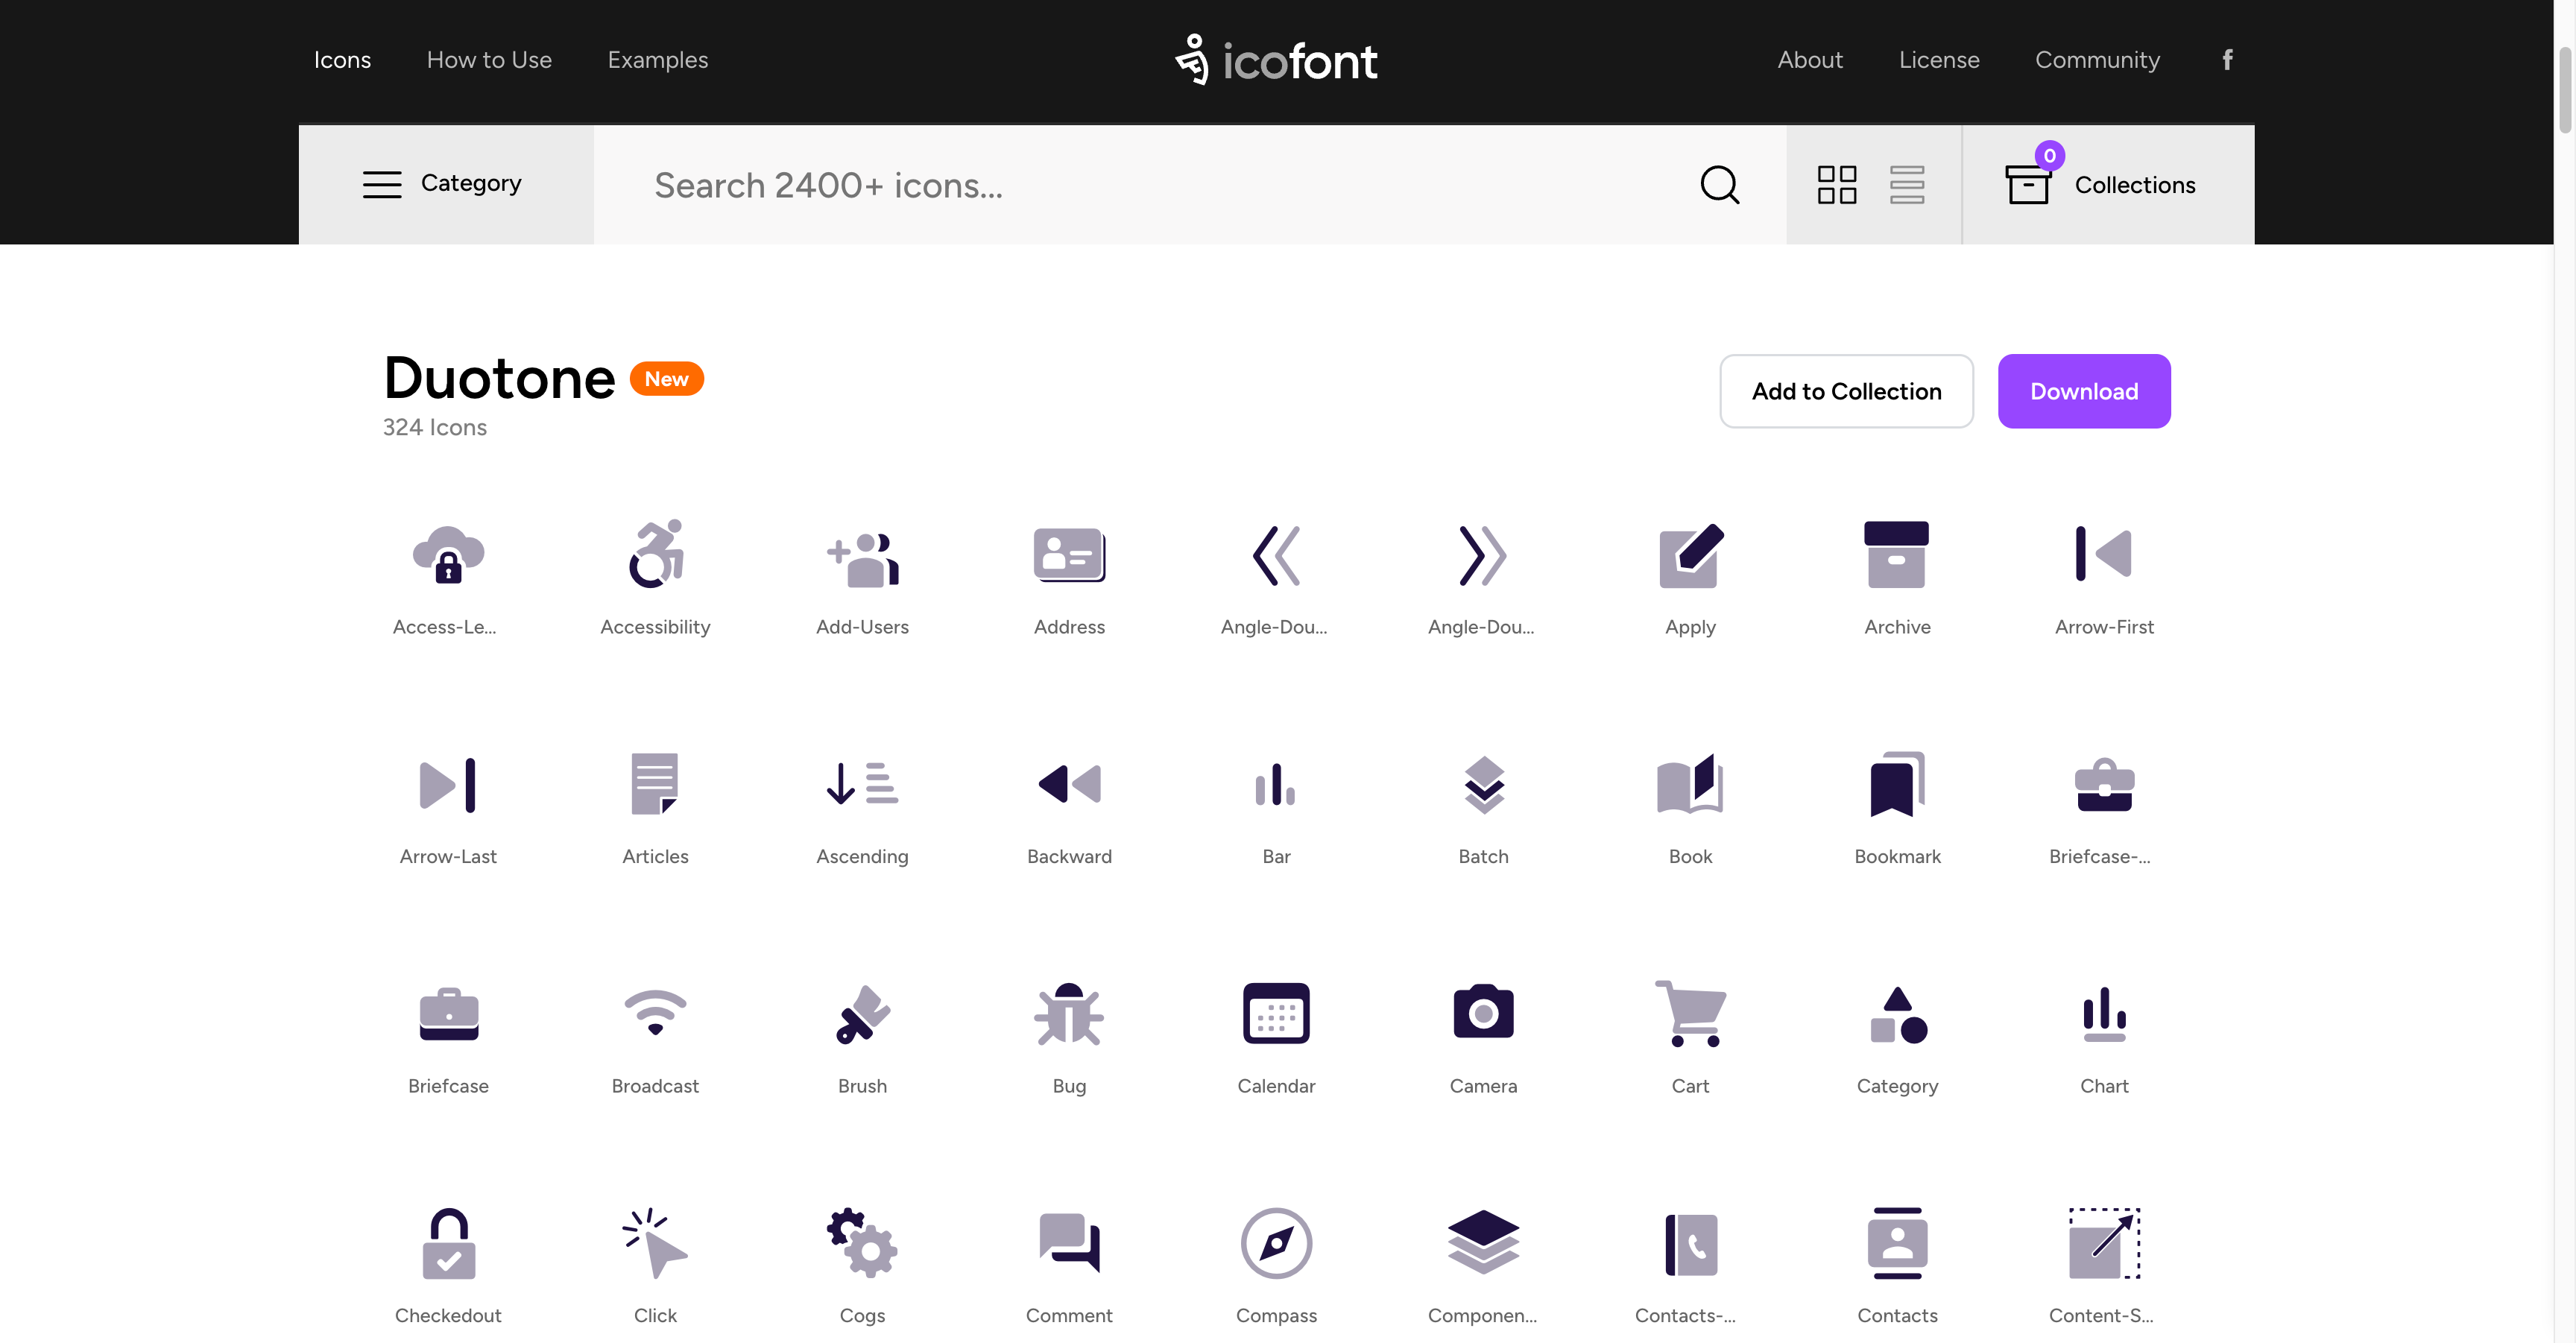
Task: Pick the Click cursor icon
Action: tap(655, 1243)
